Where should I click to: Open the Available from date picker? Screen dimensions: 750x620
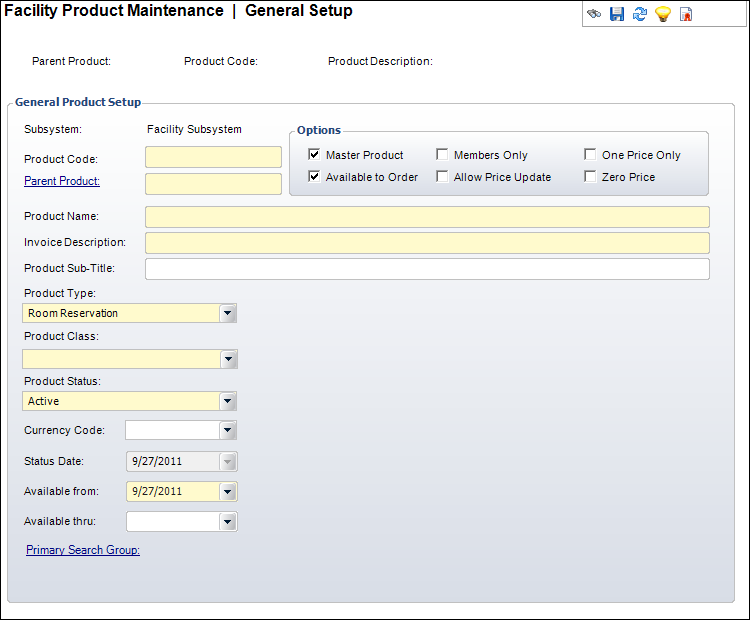[229, 491]
